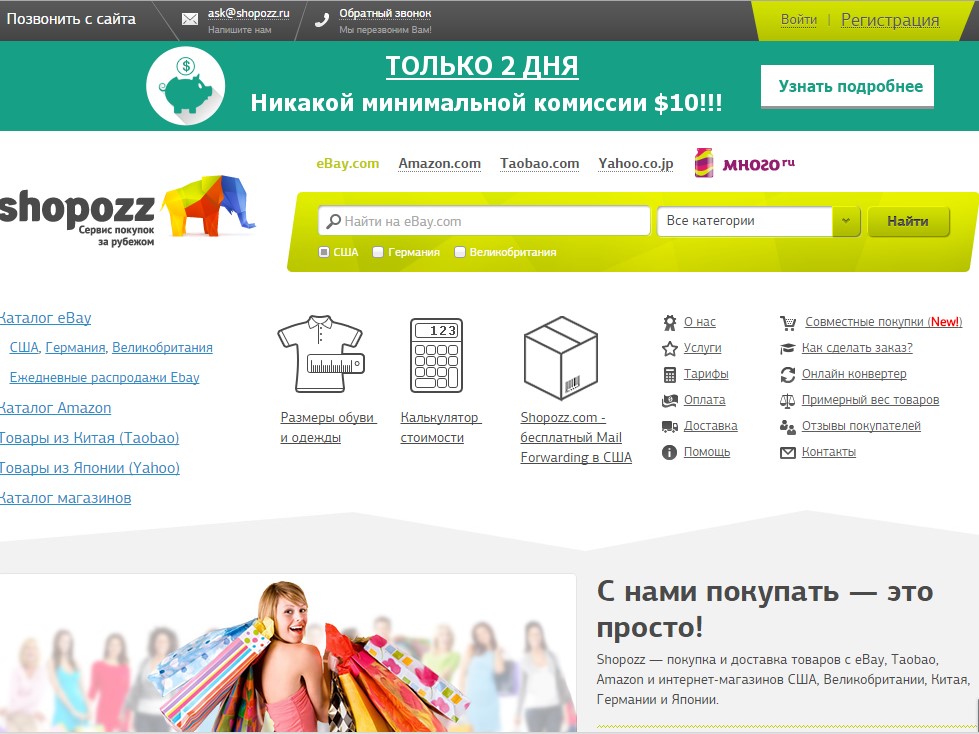Open the Онлайн конвертер text link
Image resolution: width=979 pixels, height=734 pixels.
[x=854, y=374]
